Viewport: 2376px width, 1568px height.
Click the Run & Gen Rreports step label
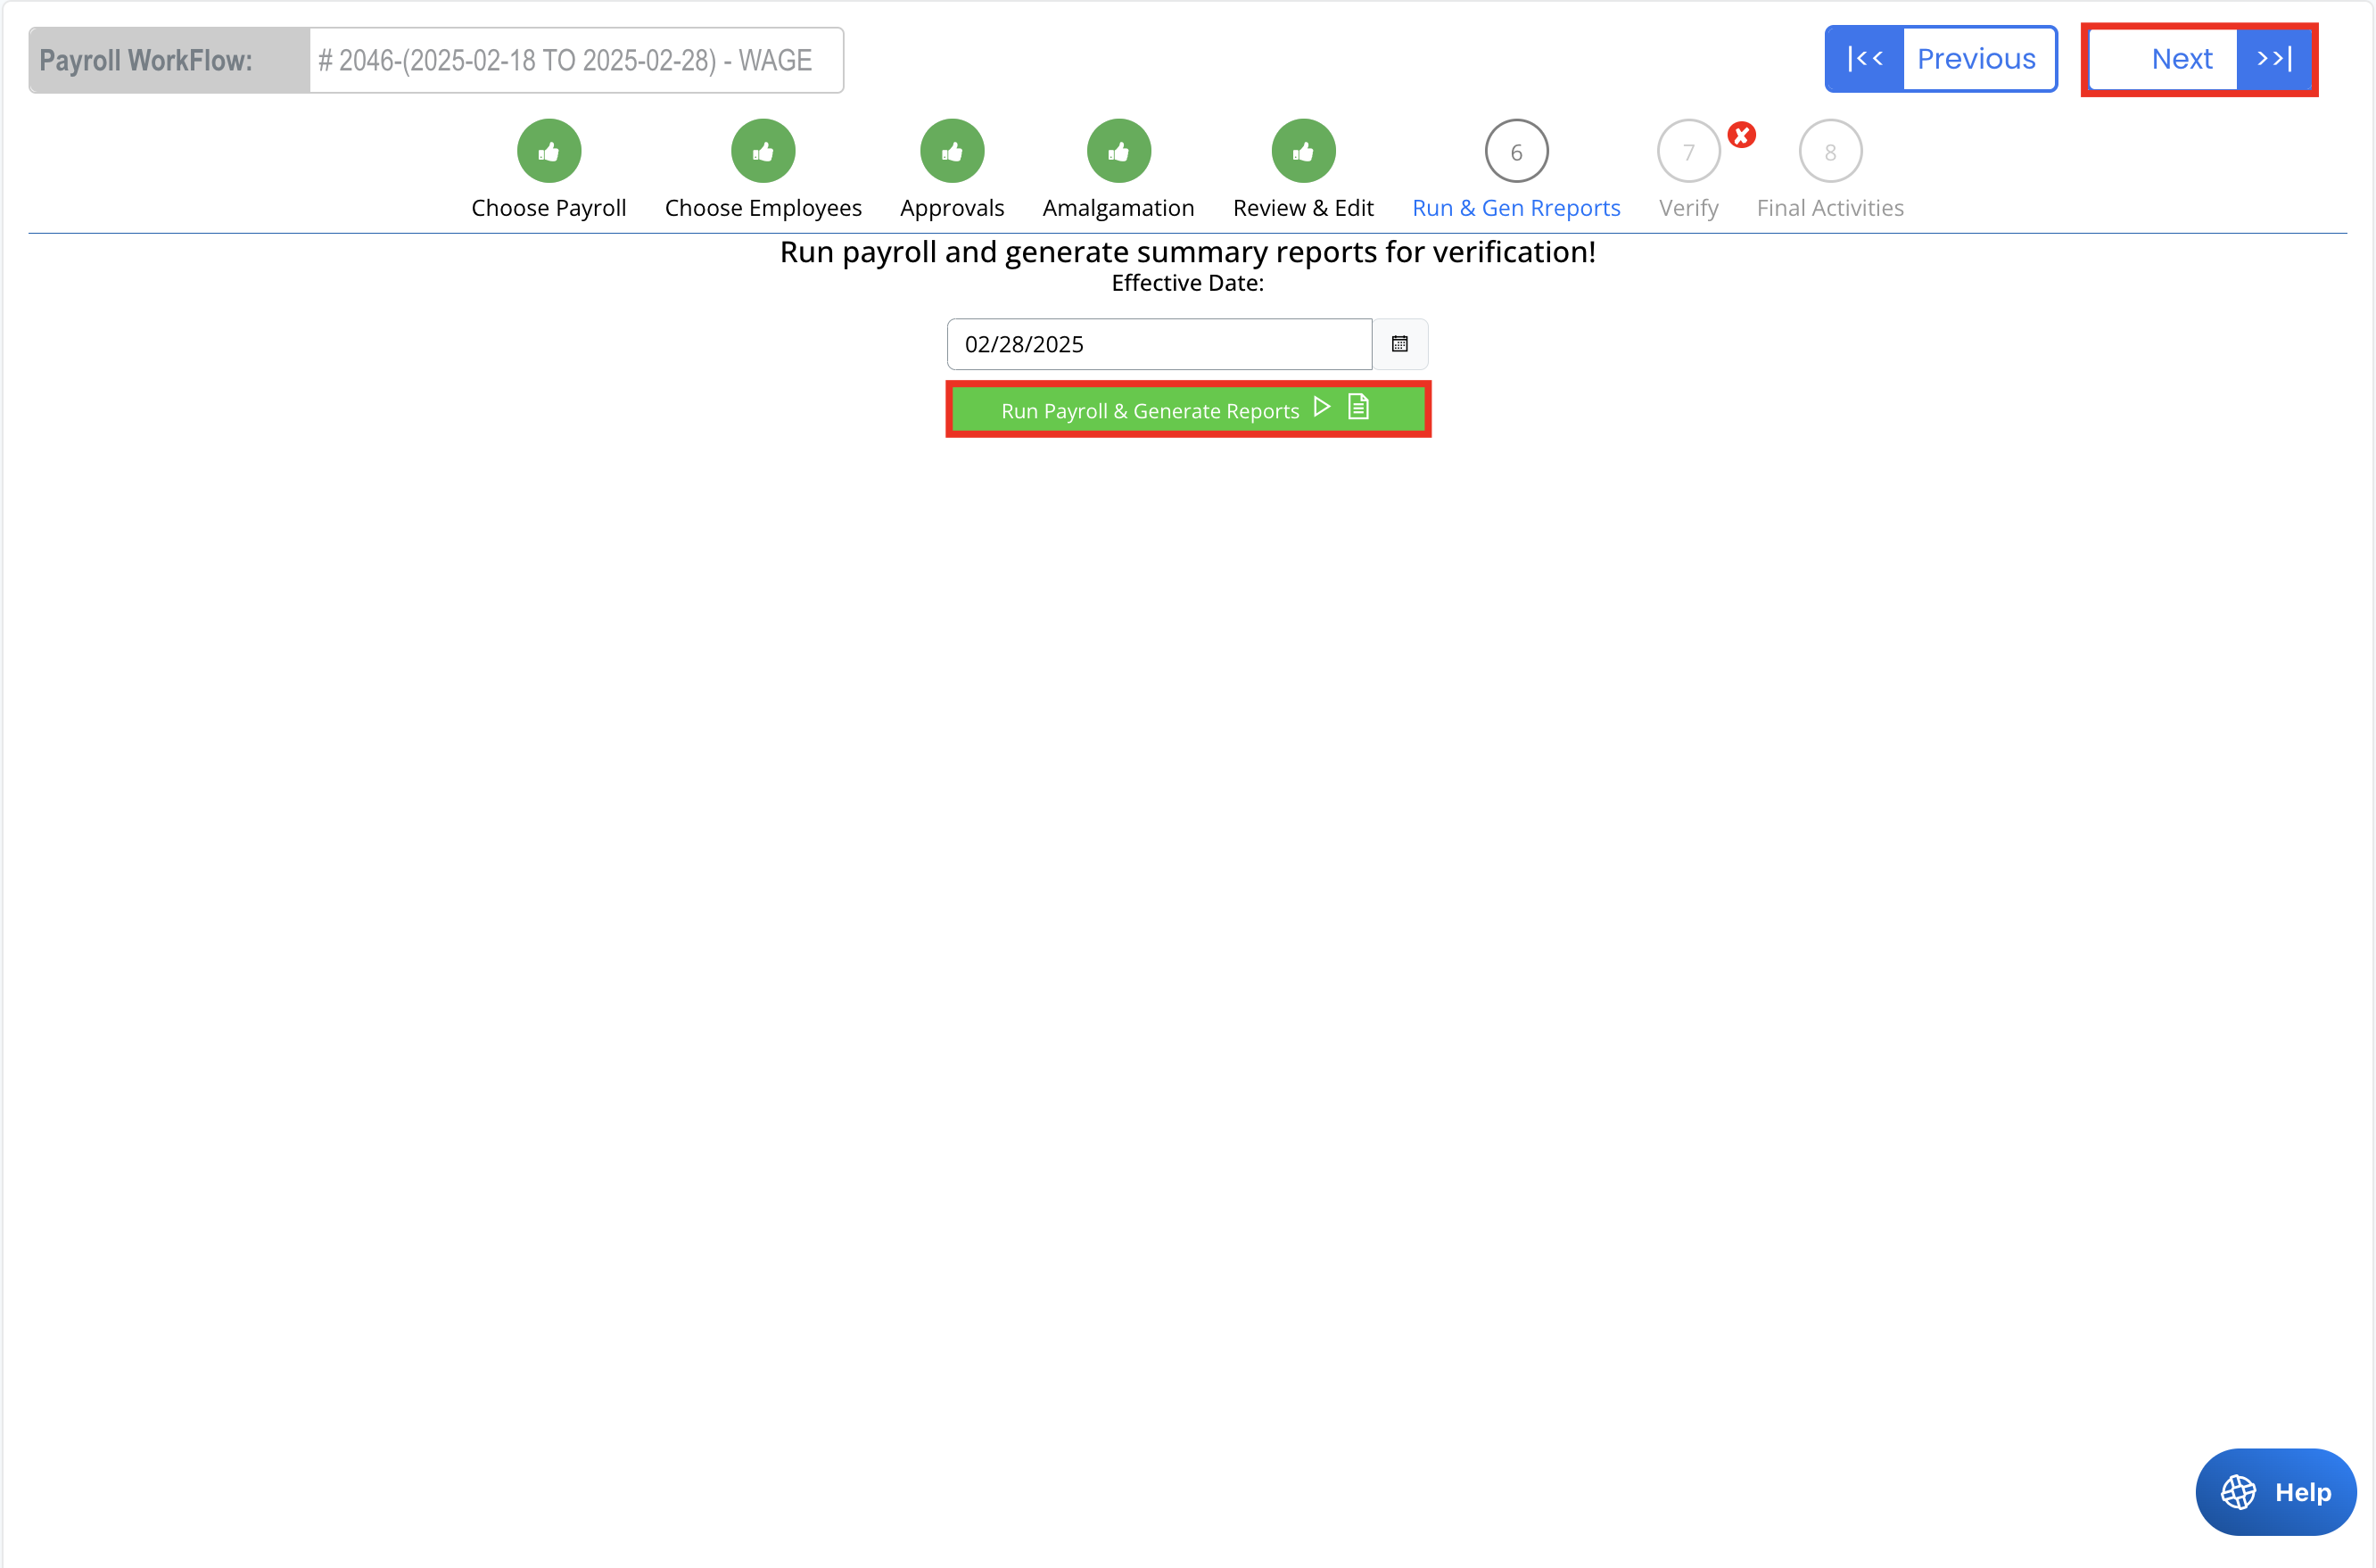click(1515, 208)
